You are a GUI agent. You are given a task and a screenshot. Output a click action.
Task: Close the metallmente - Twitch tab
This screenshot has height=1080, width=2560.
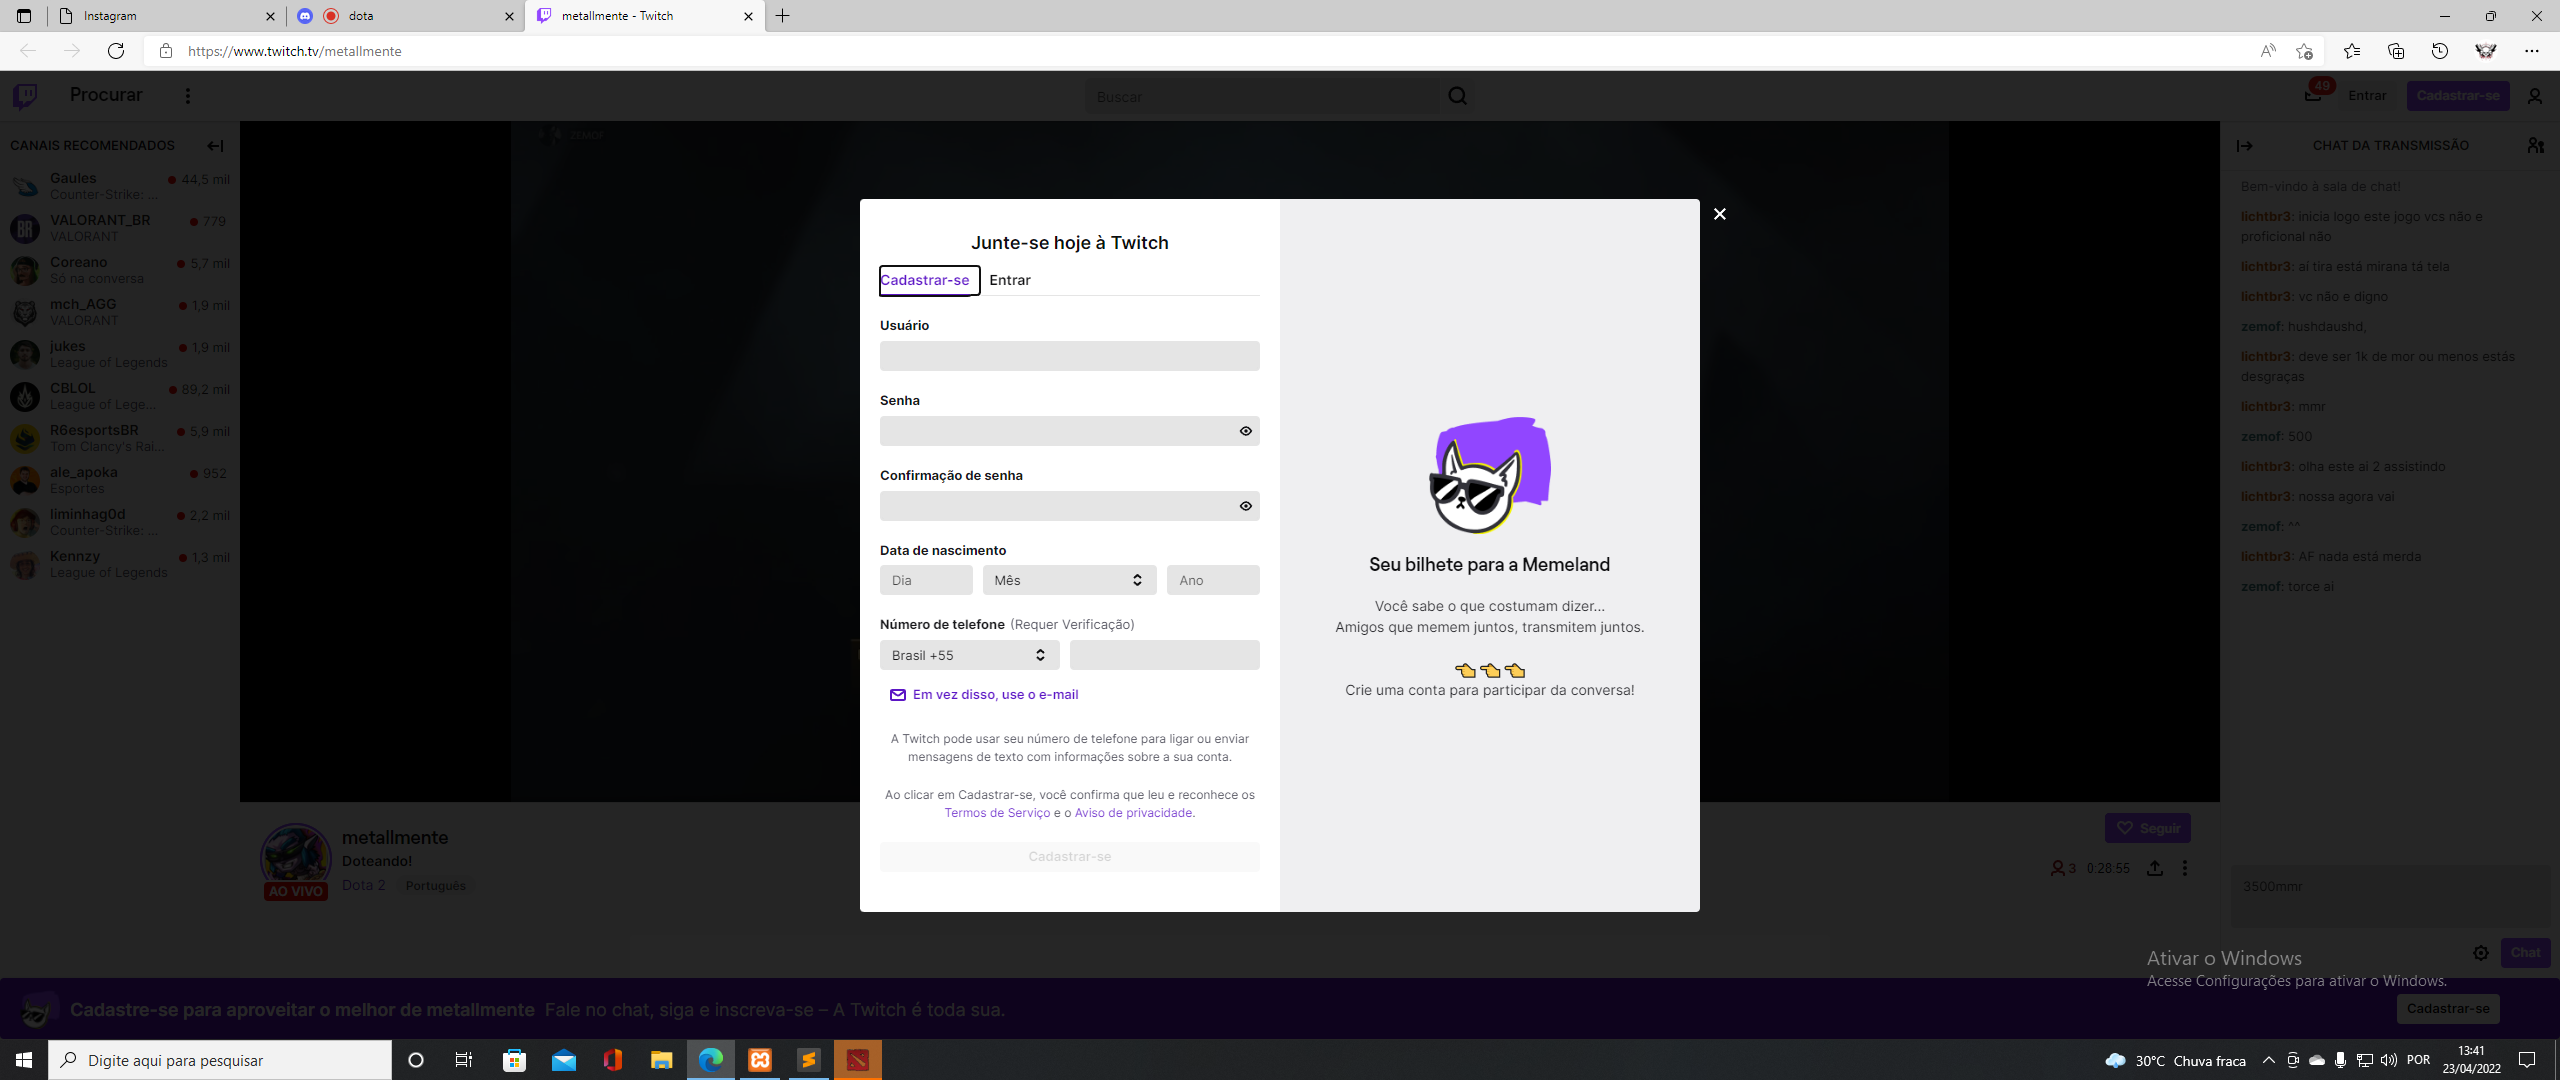coord(748,16)
